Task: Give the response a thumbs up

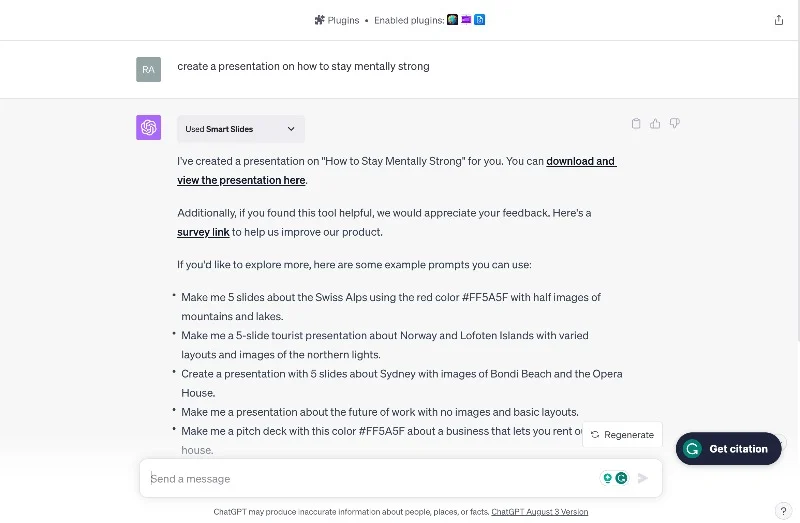Action: (x=655, y=124)
